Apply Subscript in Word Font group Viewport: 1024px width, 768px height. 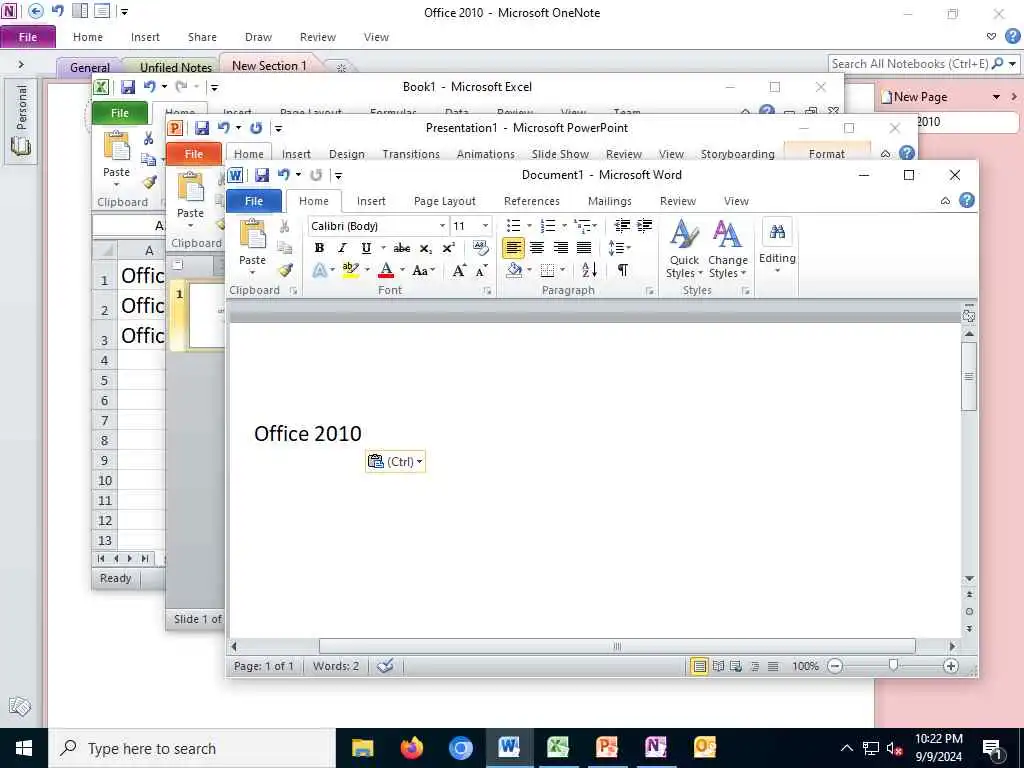click(426, 248)
